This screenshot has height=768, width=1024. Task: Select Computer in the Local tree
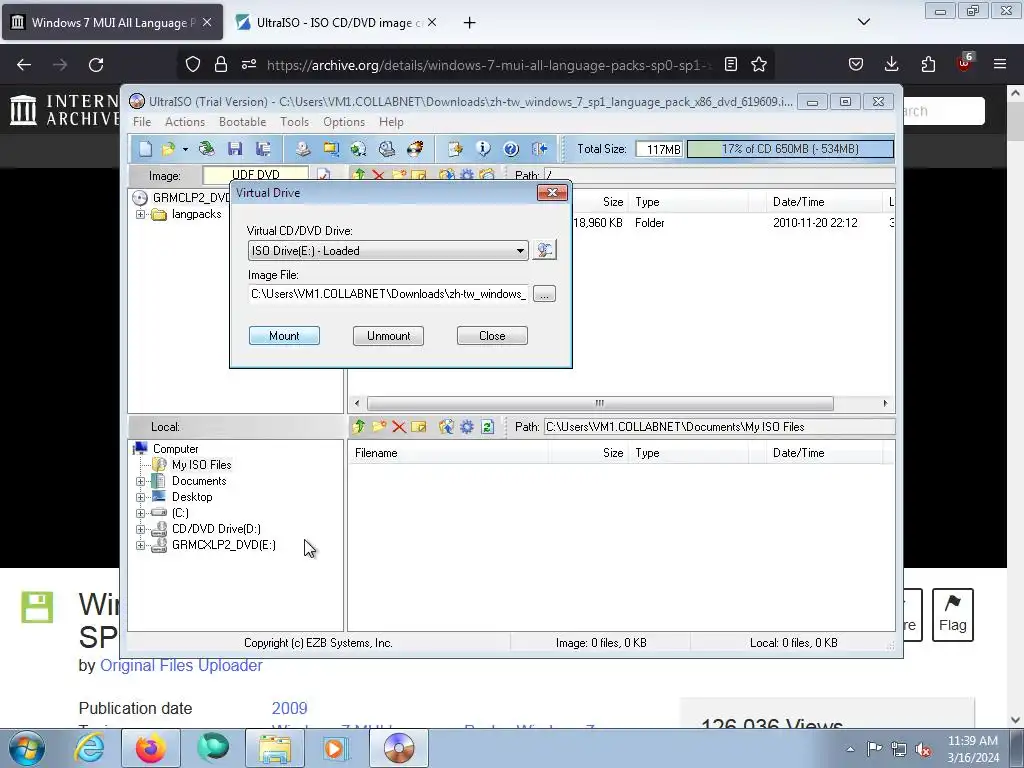pyautogui.click(x=176, y=449)
